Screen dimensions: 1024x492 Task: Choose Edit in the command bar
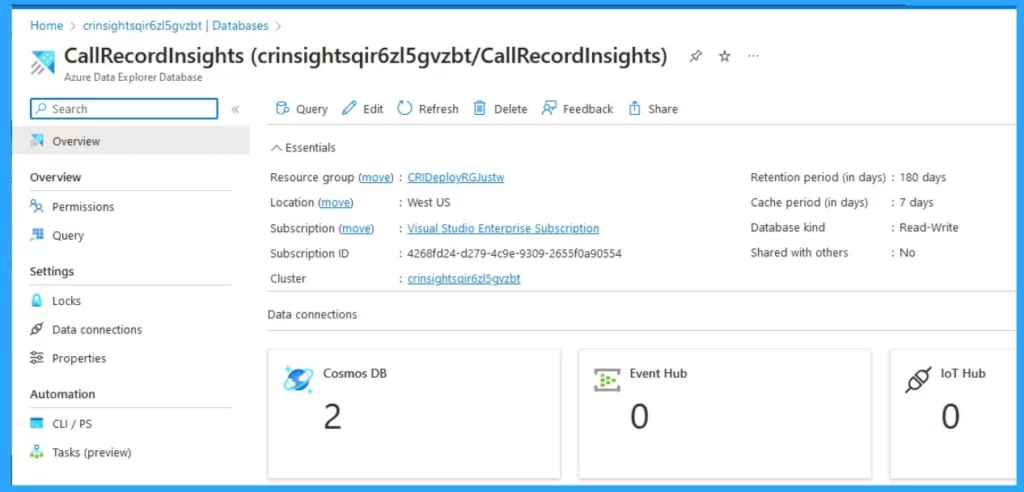pos(362,109)
